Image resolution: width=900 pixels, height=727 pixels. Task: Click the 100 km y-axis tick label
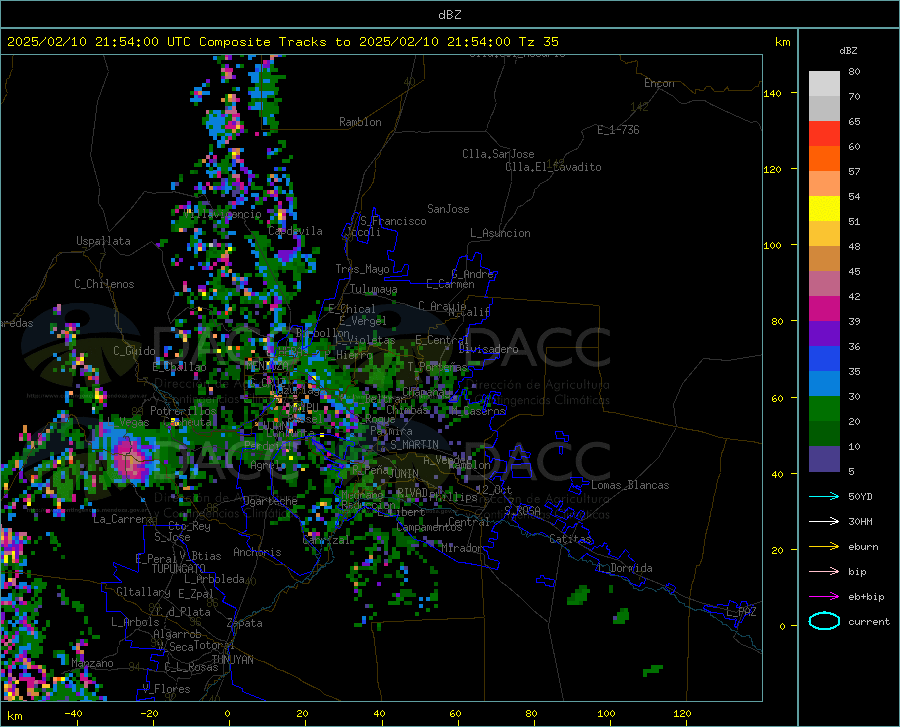[773, 246]
